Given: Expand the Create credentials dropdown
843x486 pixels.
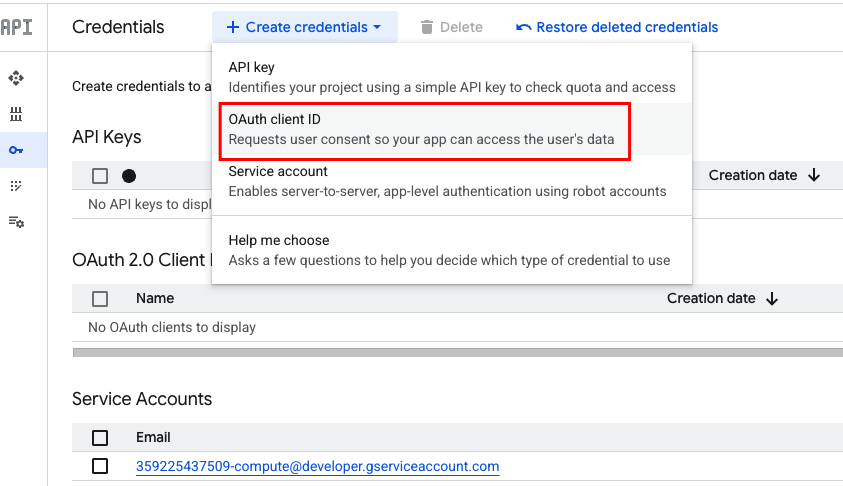Looking at the screenshot, I should (304, 27).
